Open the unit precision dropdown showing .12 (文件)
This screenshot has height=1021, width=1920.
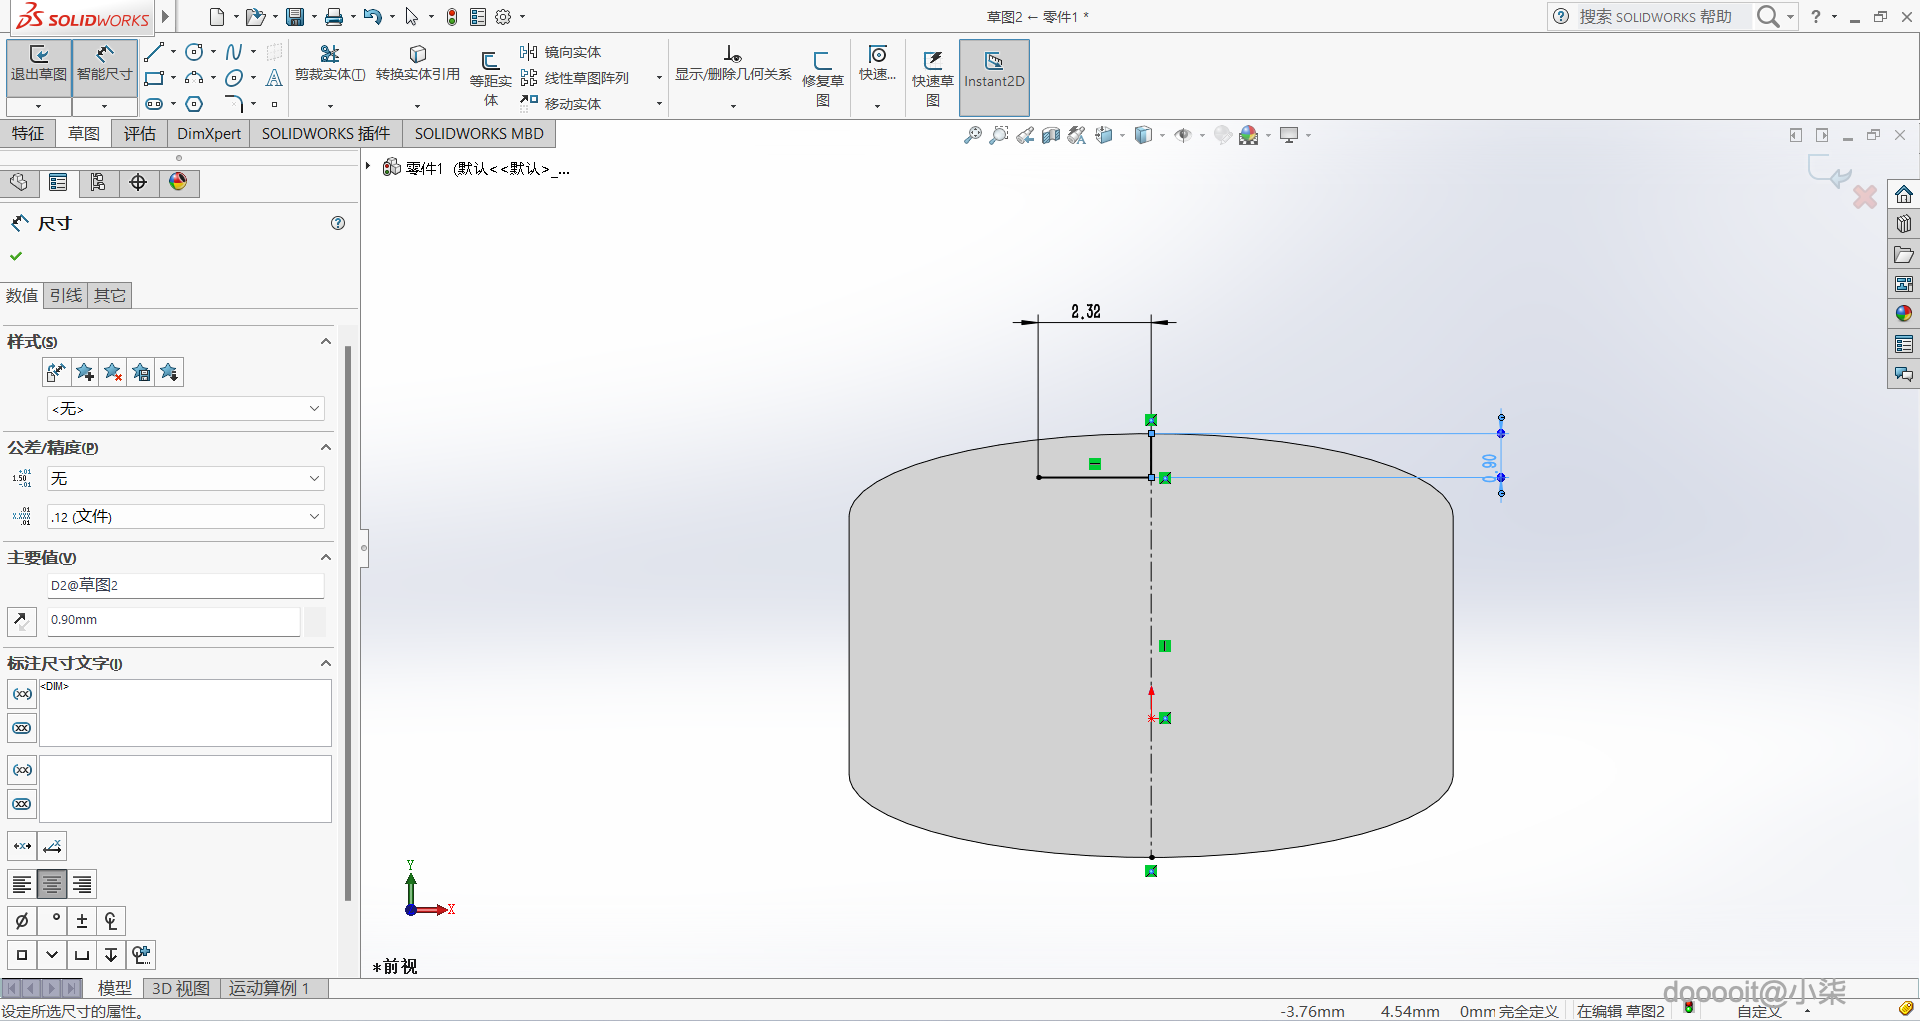(x=186, y=517)
